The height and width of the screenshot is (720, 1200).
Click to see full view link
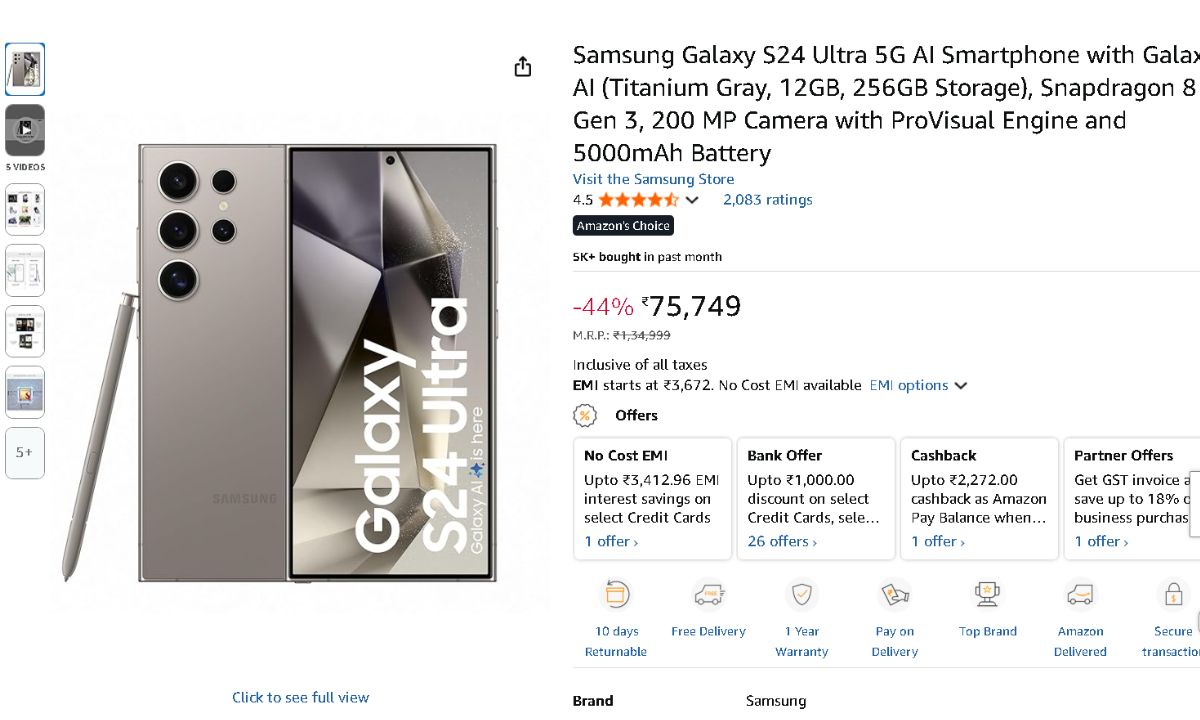coord(300,698)
